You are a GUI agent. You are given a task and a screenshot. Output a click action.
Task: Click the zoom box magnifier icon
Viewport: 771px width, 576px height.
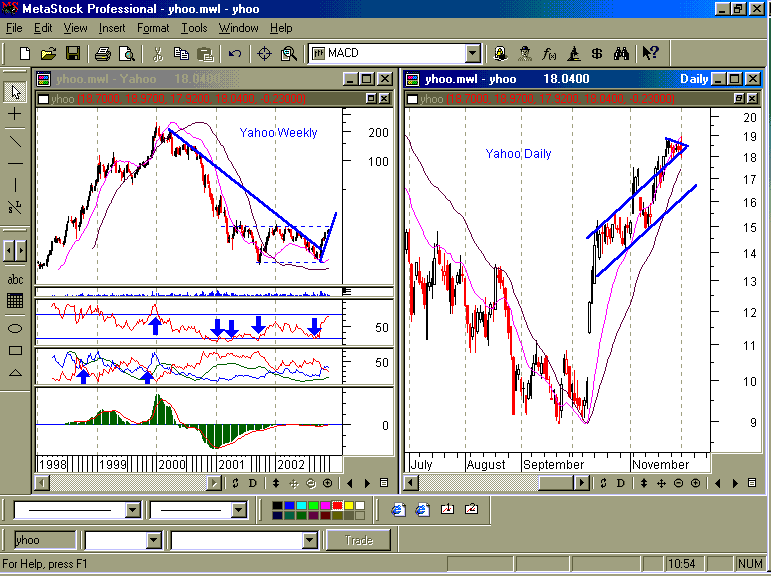pyautogui.click(x=289, y=53)
